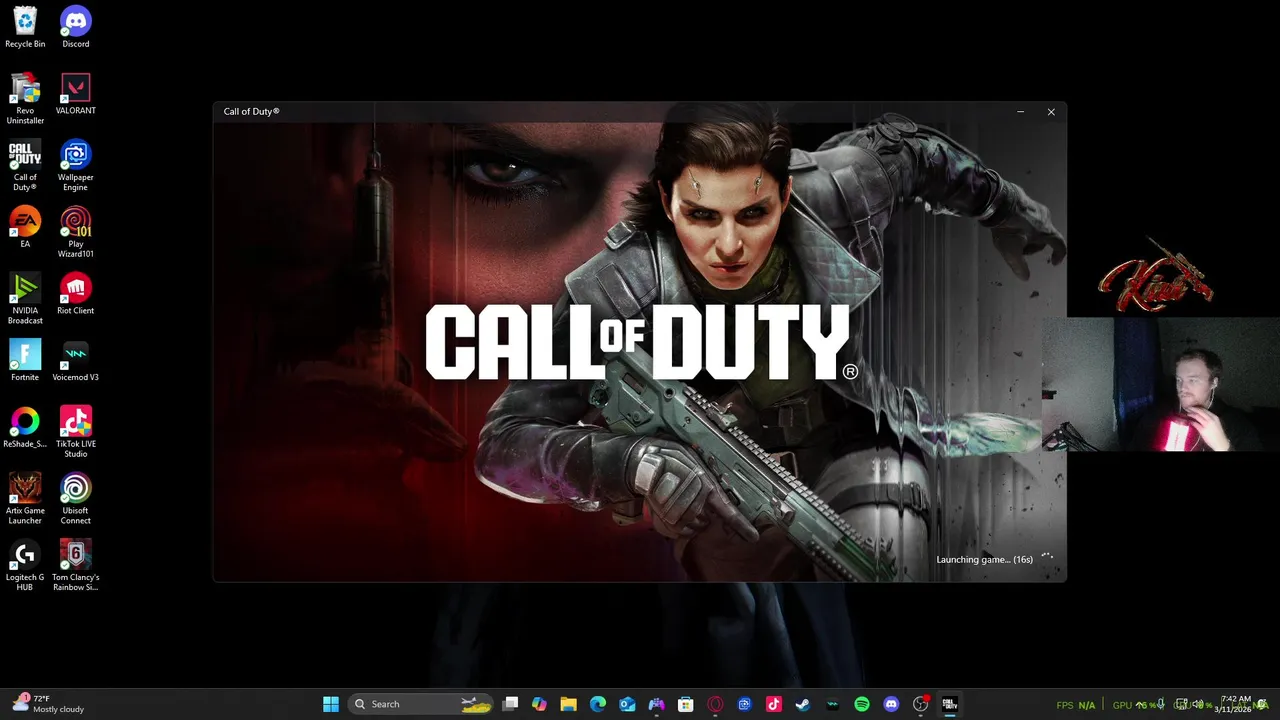Open Outlook from the taskbar
This screenshot has width=1280, height=720.
pyautogui.click(x=627, y=704)
